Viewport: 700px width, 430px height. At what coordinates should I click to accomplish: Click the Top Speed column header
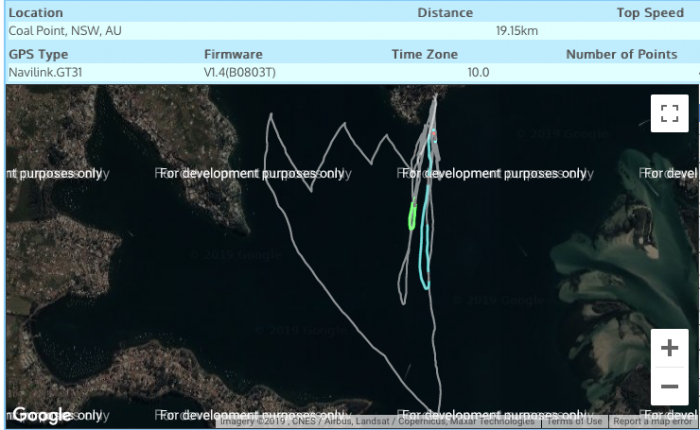(x=650, y=13)
